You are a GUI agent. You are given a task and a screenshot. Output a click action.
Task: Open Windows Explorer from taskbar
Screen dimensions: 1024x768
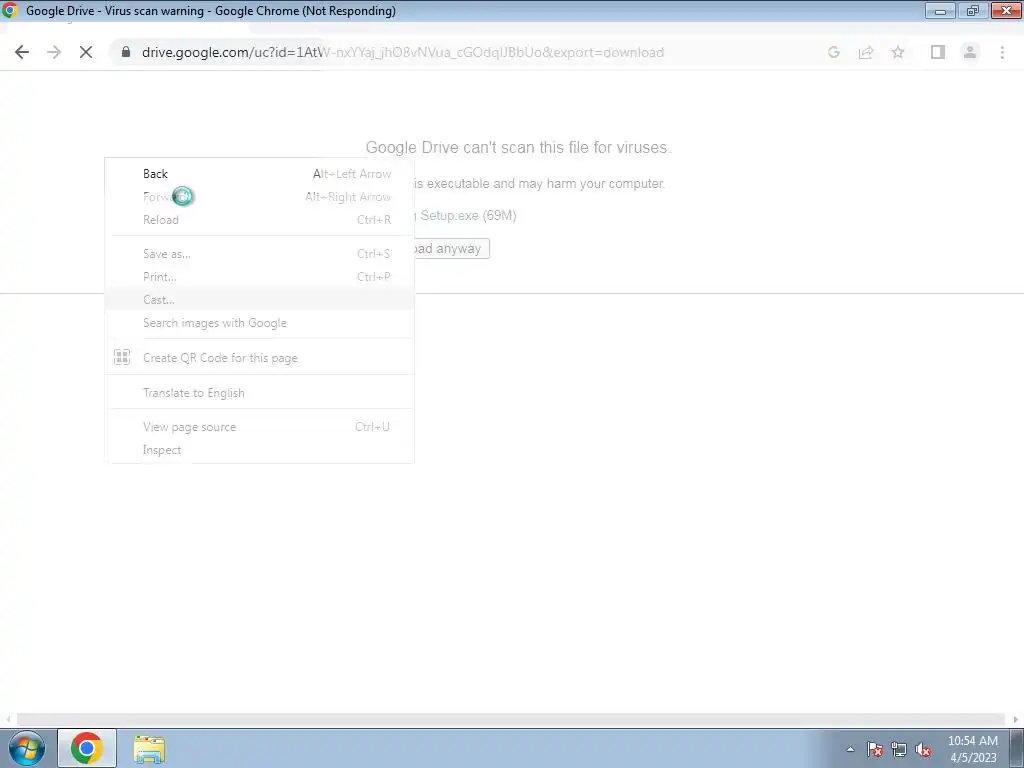(149, 748)
